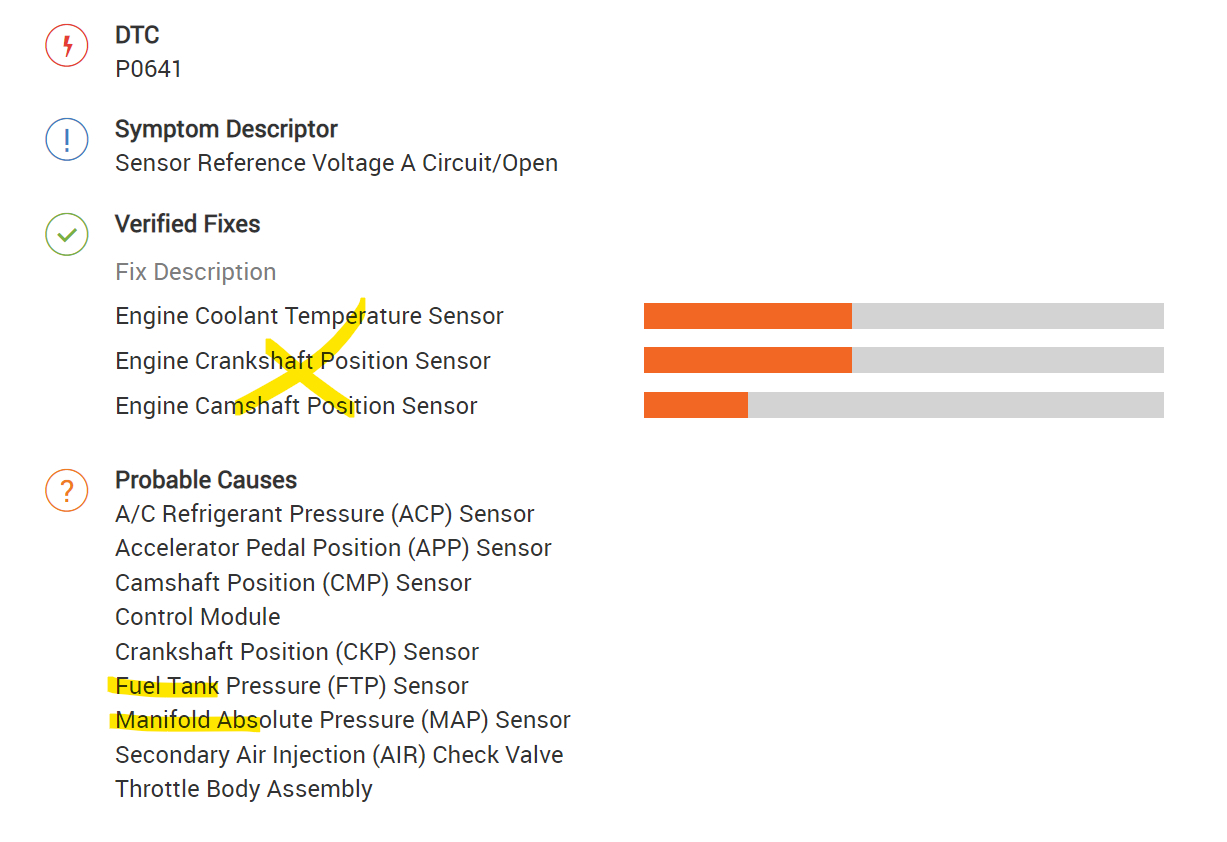Click the Engine Camshaft Position Sensor bar

(x=903, y=405)
